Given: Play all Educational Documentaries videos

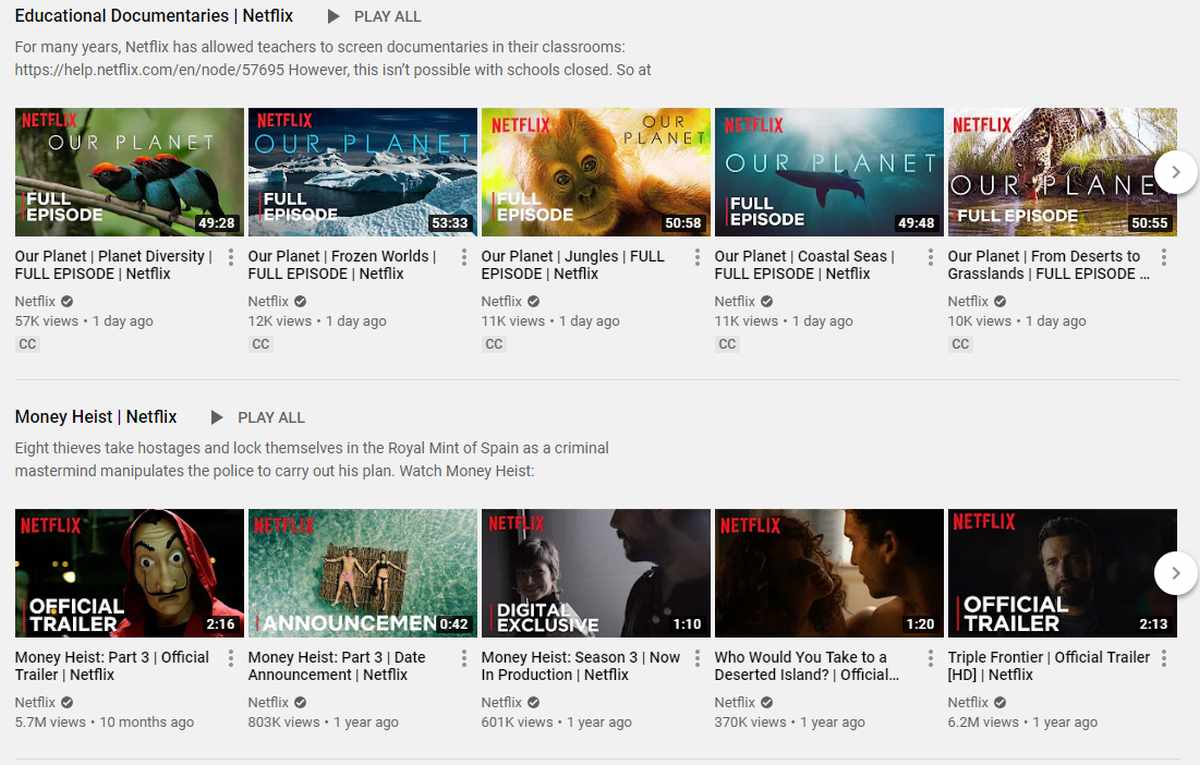Looking at the screenshot, I should pos(374,17).
